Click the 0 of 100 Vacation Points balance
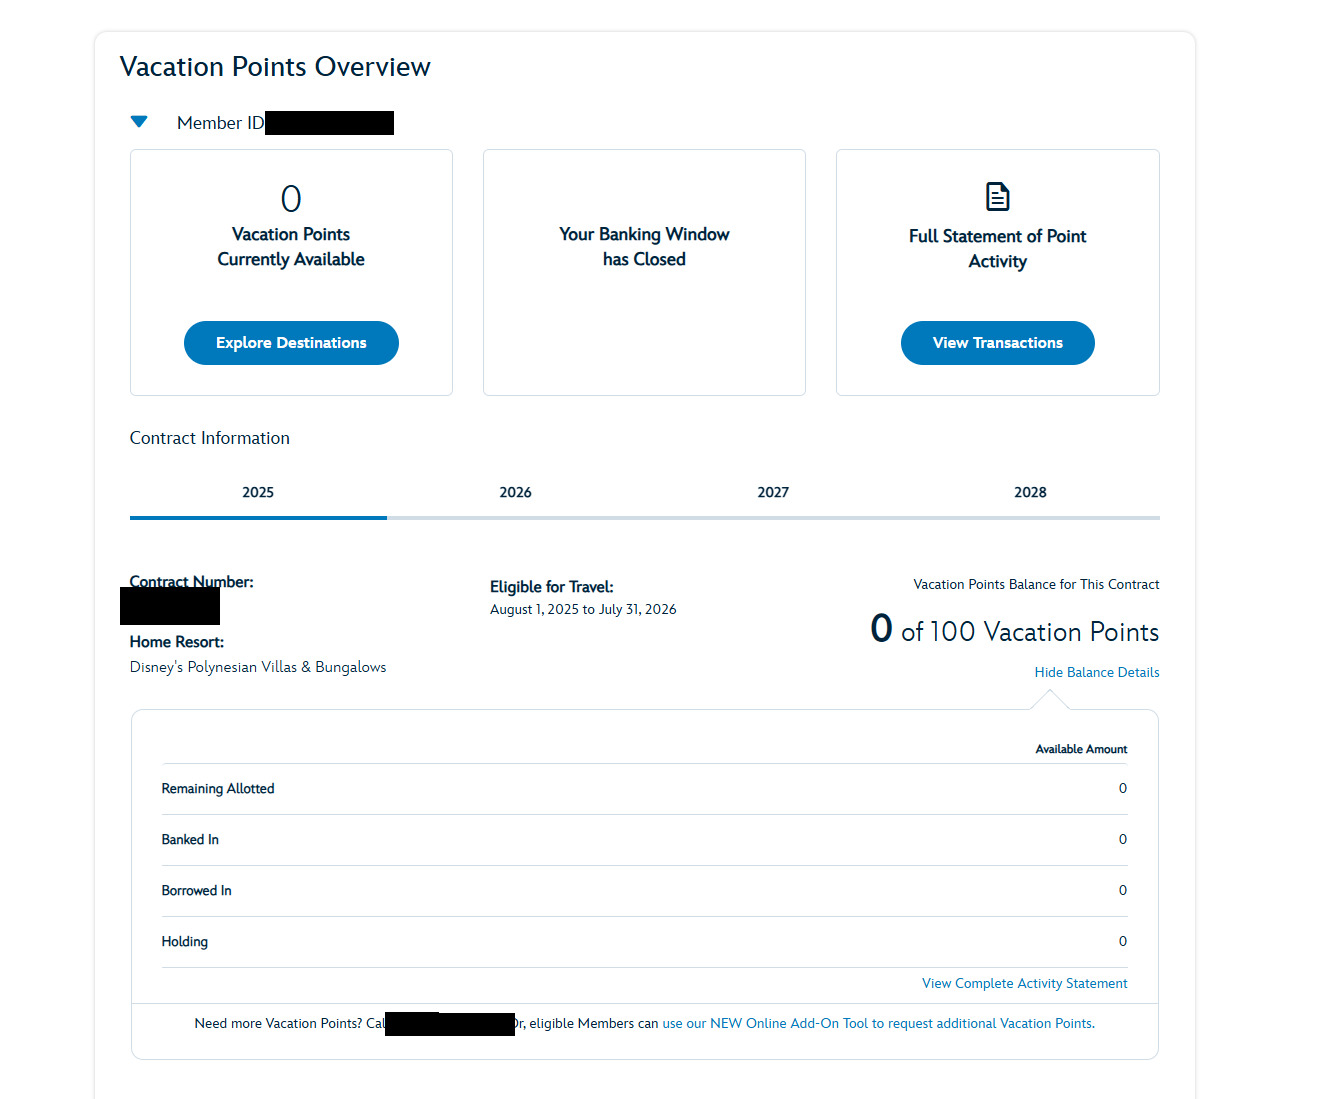 pyautogui.click(x=1014, y=631)
